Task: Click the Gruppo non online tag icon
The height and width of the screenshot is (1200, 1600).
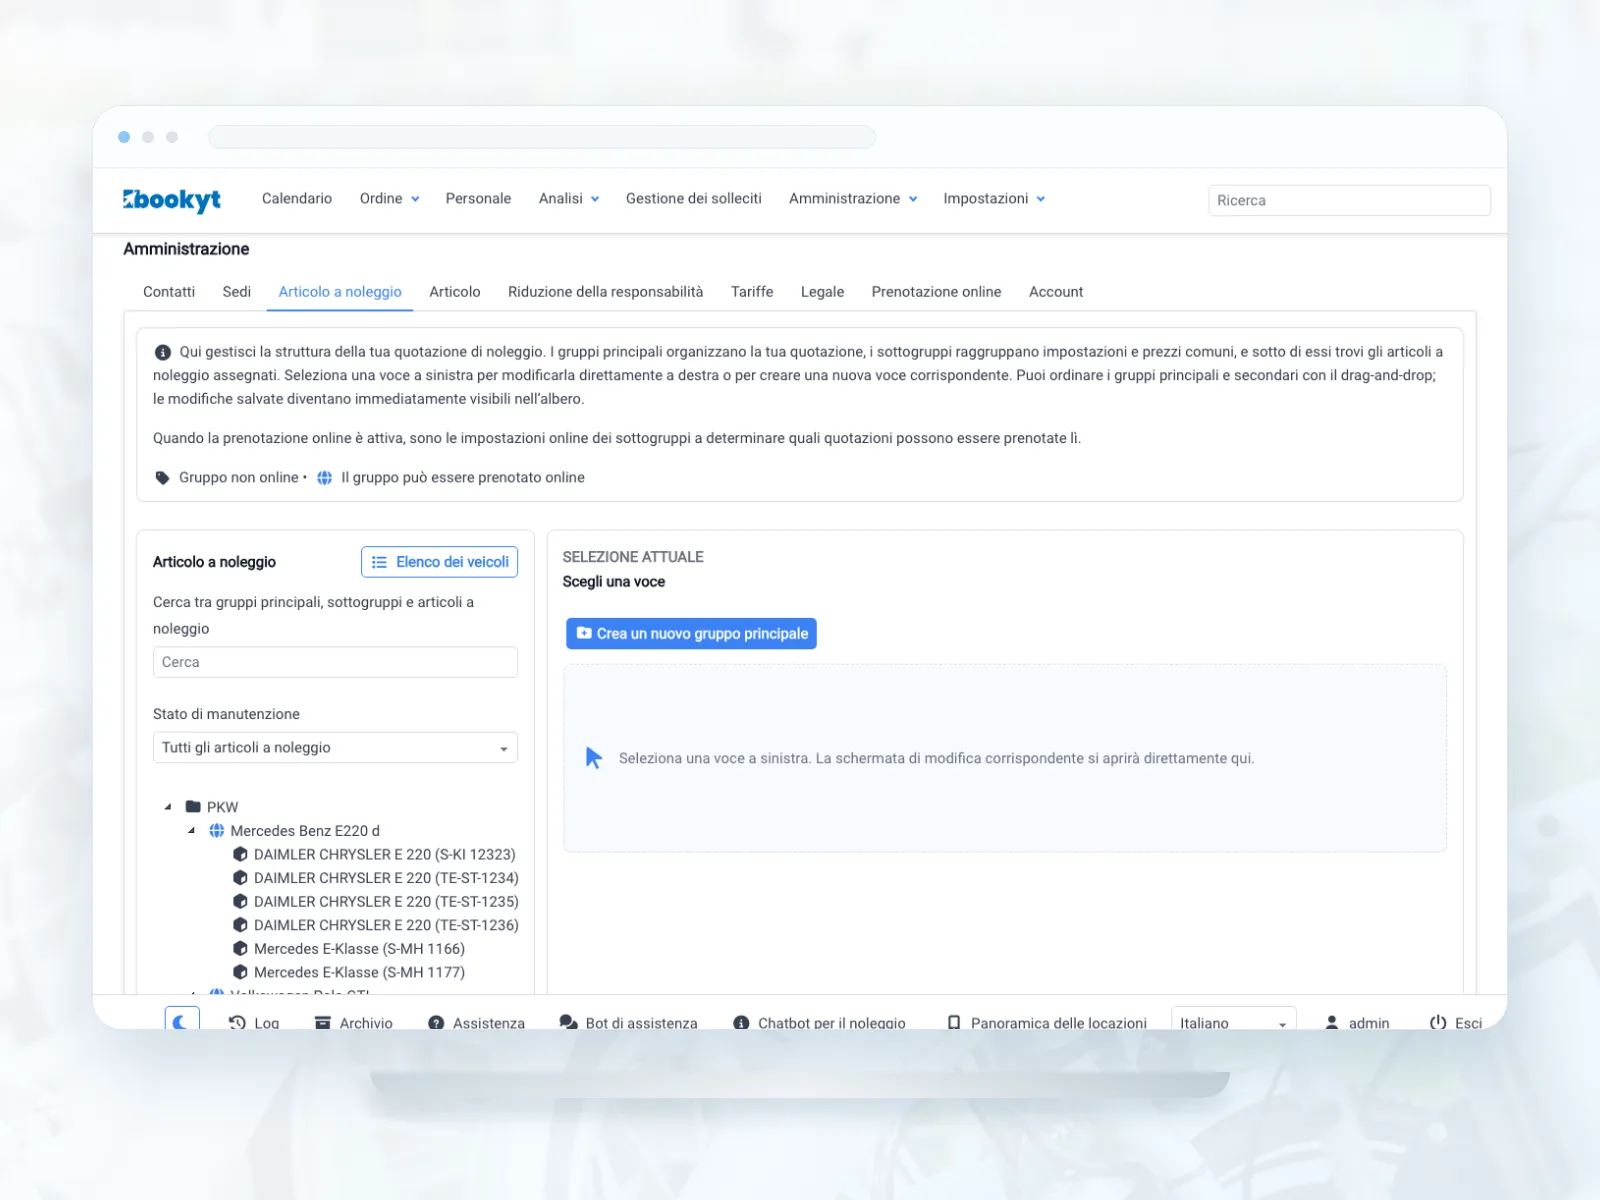Action: (162, 477)
